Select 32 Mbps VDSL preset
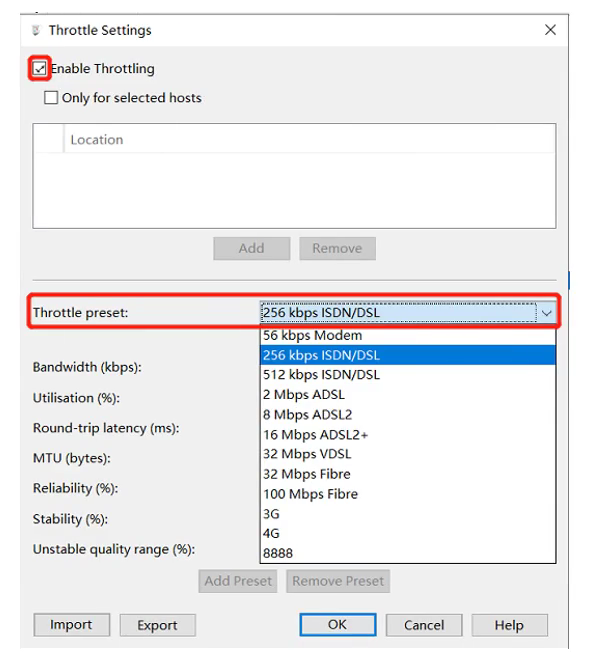The height and width of the screenshot is (669, 598). (408, 454)
